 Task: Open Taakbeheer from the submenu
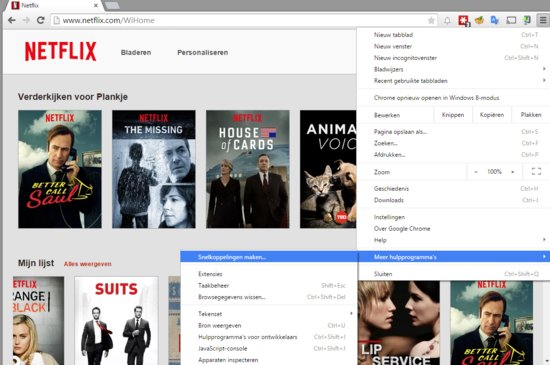pos(269,285)
